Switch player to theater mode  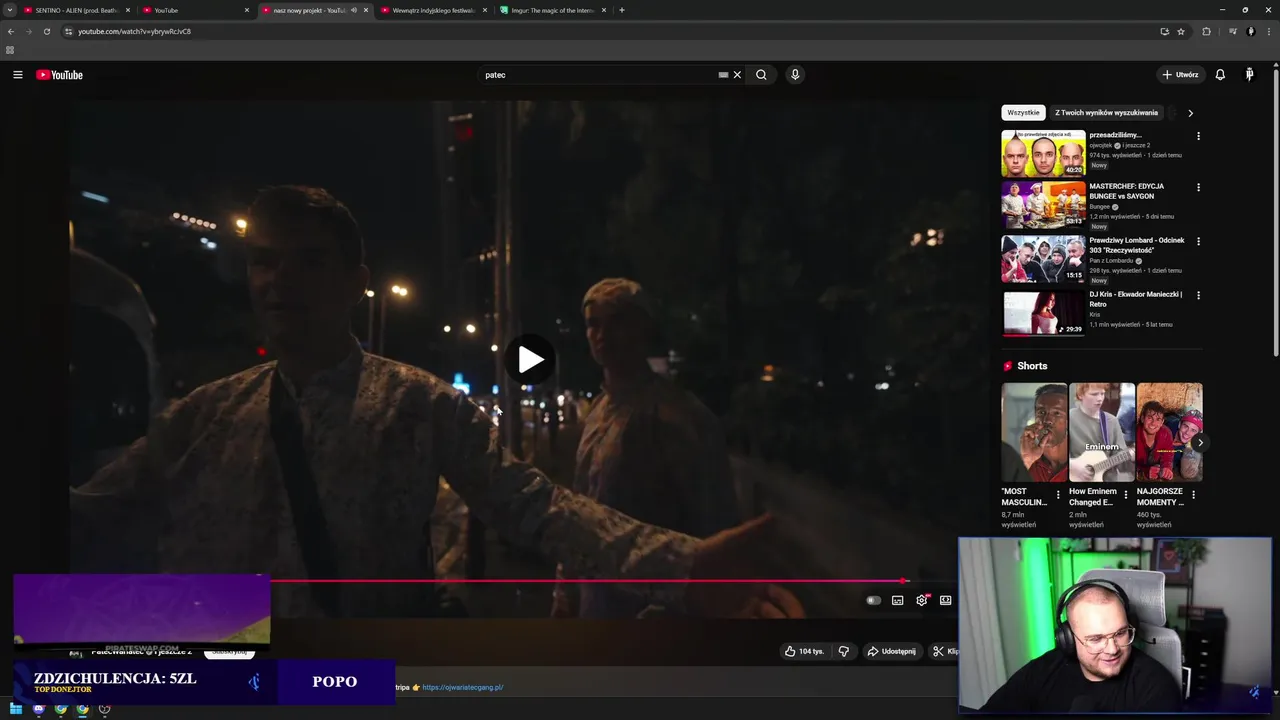click(x=945, y=601)
